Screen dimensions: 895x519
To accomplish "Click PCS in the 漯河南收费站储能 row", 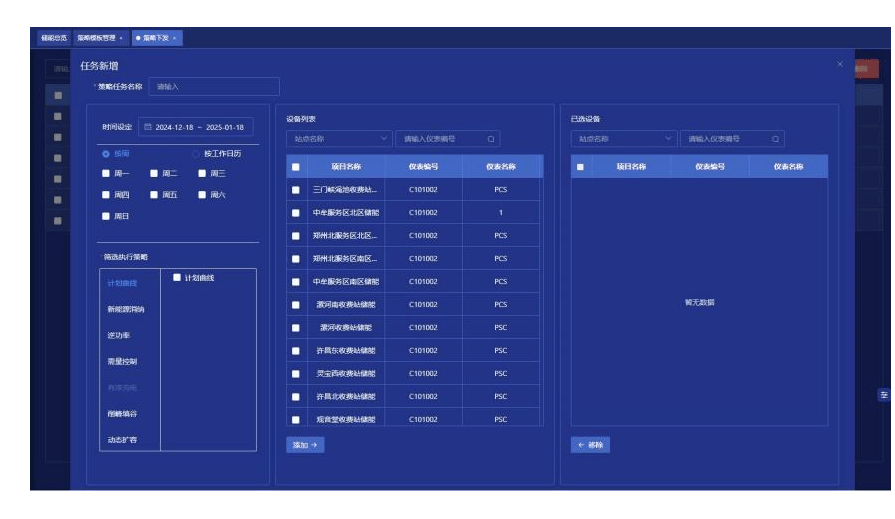I will click(501, 305).
